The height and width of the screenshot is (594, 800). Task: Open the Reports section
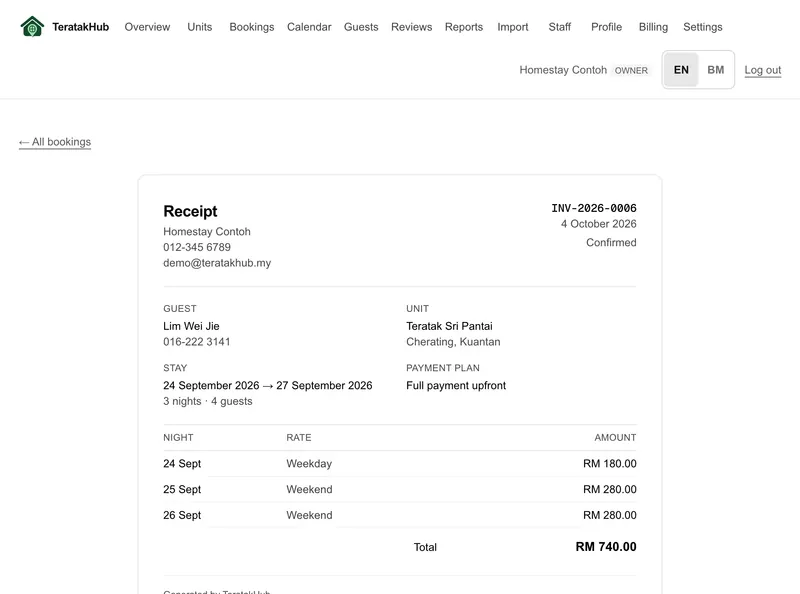[x=464, y=27]
